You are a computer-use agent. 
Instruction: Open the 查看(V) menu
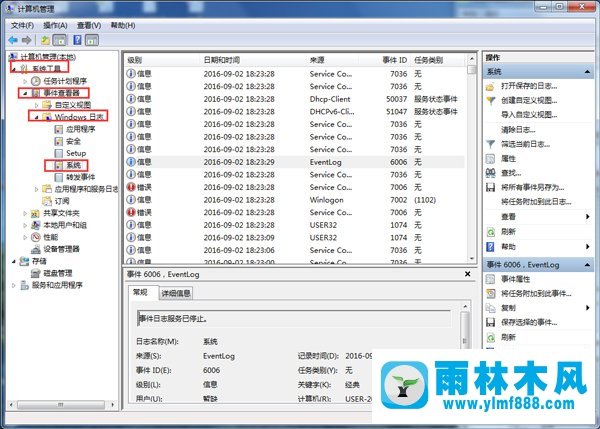tap(89, 25)
